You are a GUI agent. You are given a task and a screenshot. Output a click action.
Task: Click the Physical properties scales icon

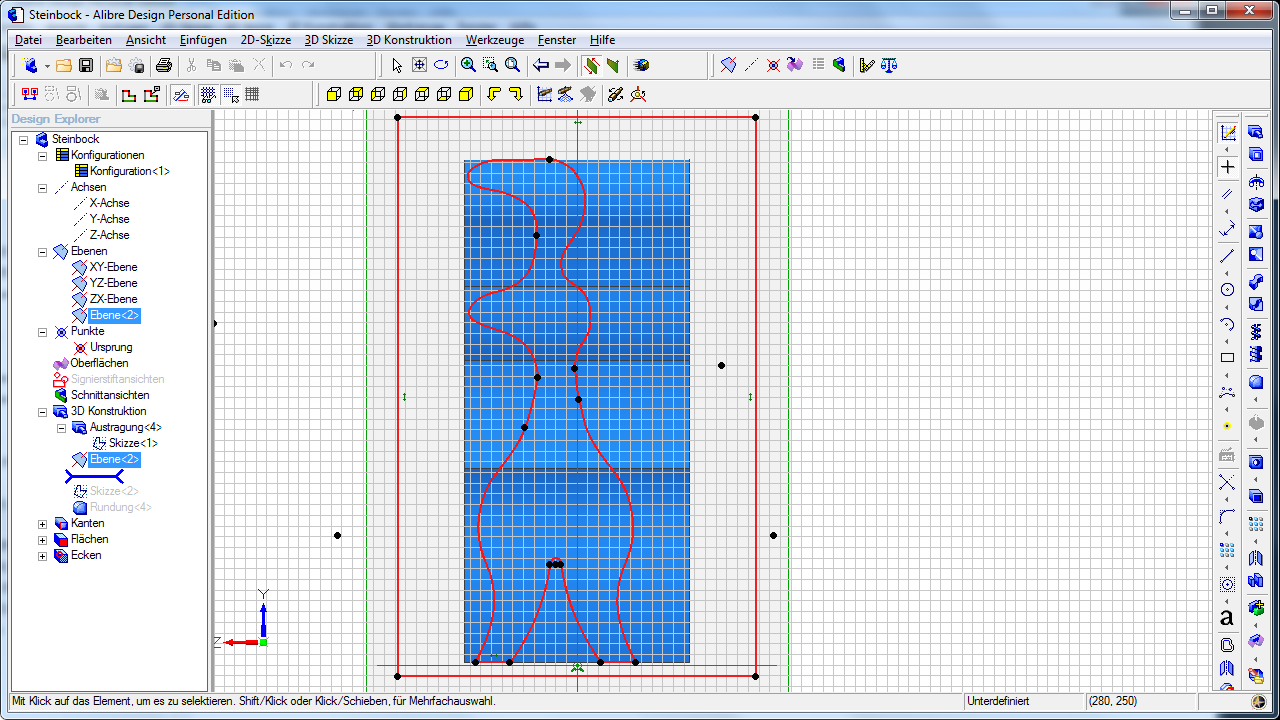pos(889,65)
